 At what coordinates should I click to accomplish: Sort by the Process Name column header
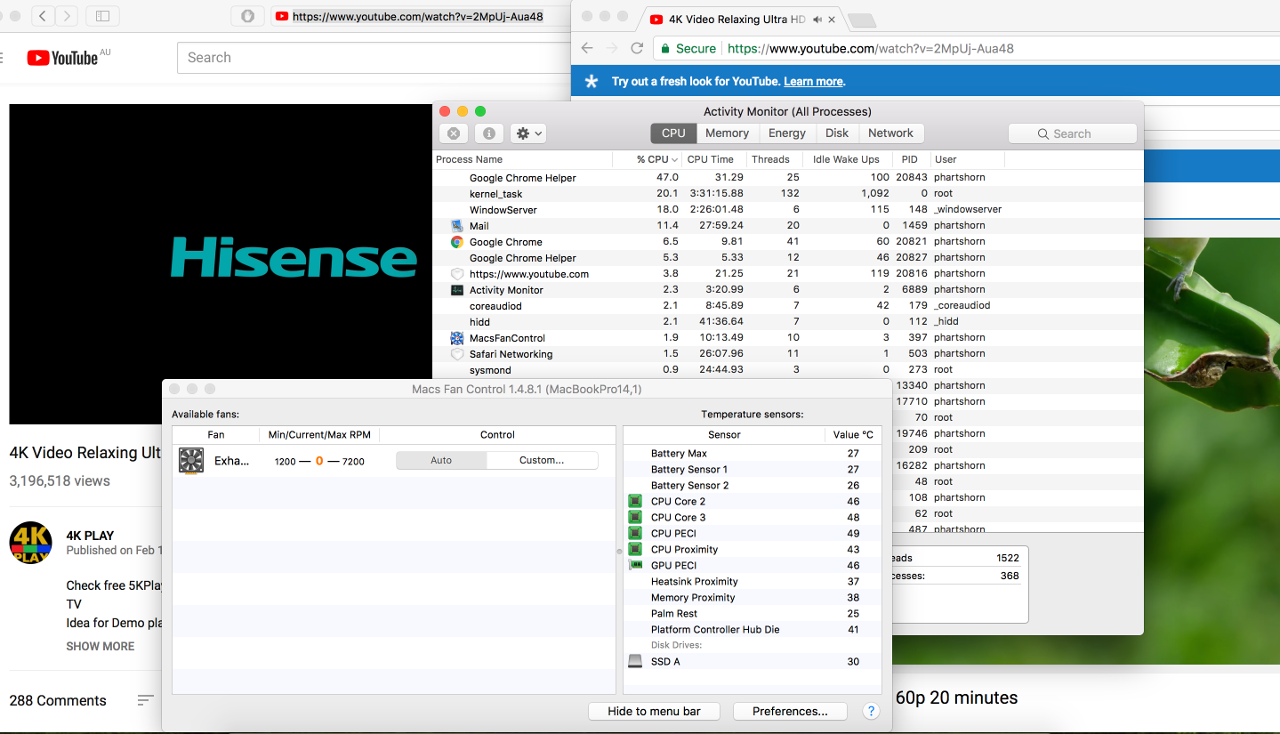click(x=523, y=159)
